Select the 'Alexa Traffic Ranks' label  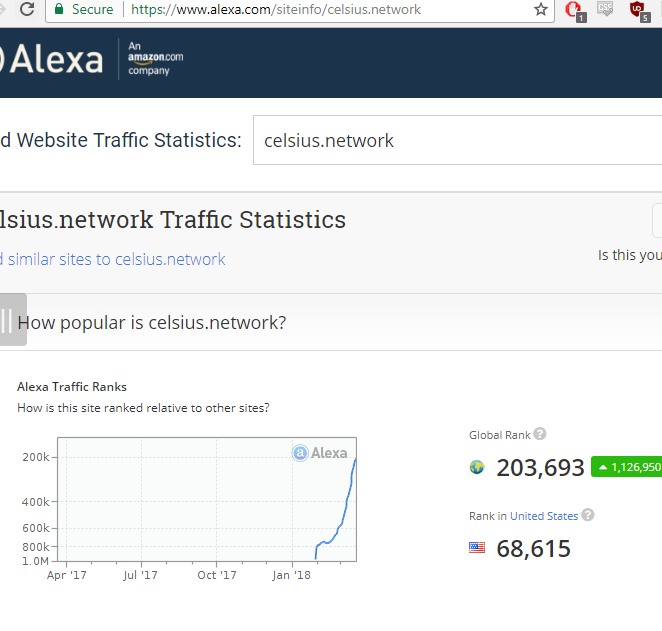(72, 387)
